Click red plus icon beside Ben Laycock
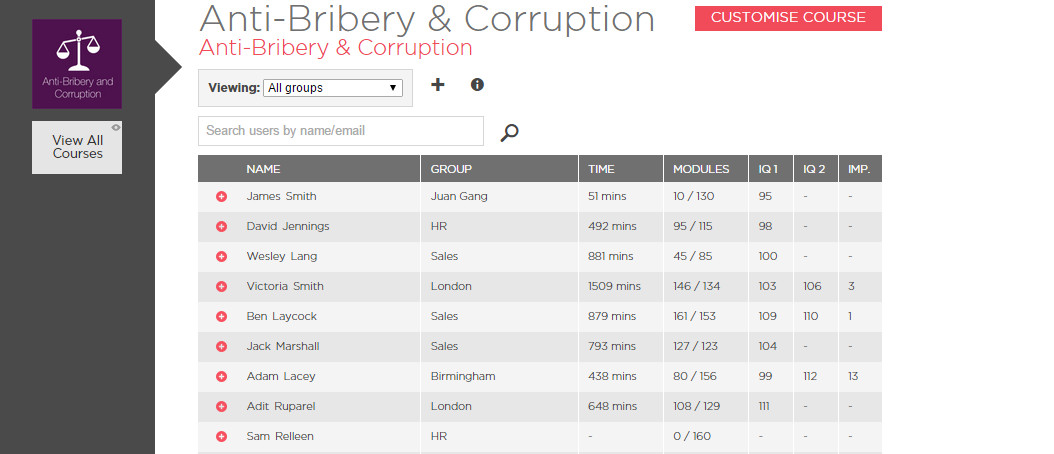 tap(221, 317)
